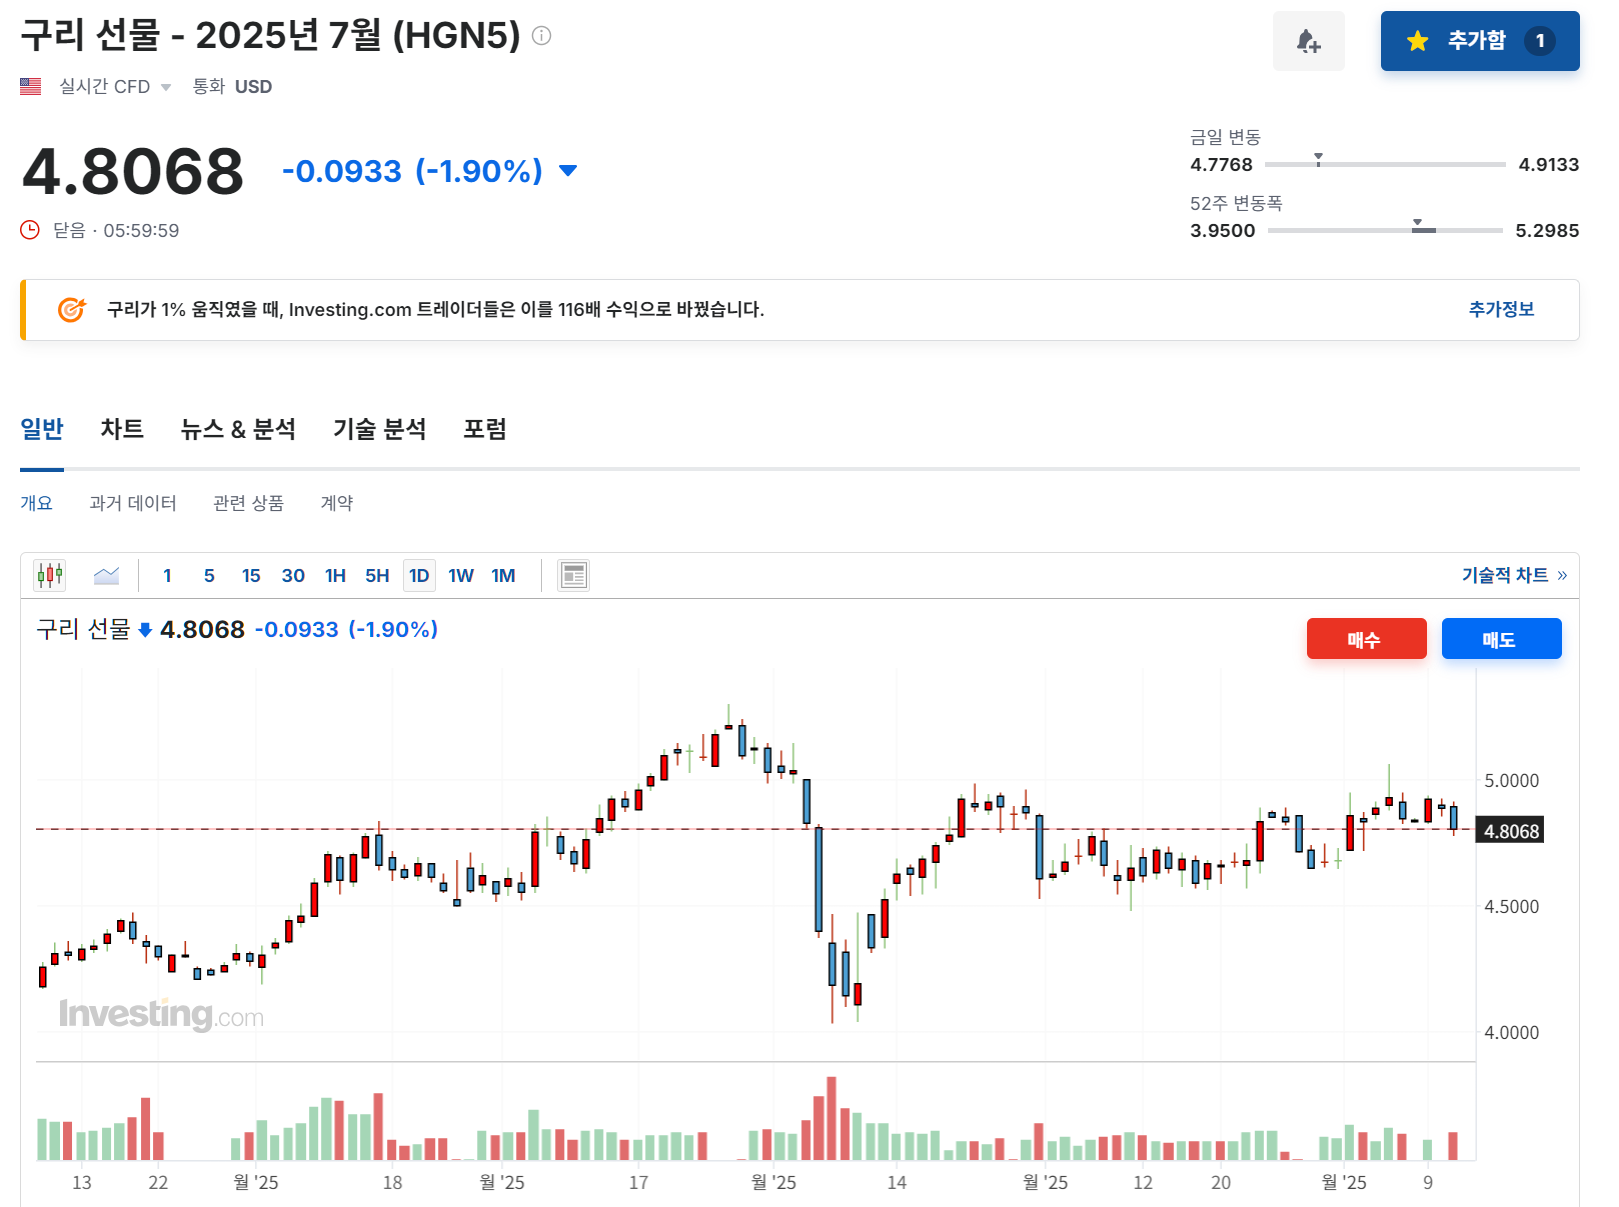
Task: Click the info icon beside HGN5 title
Action: 542,36
